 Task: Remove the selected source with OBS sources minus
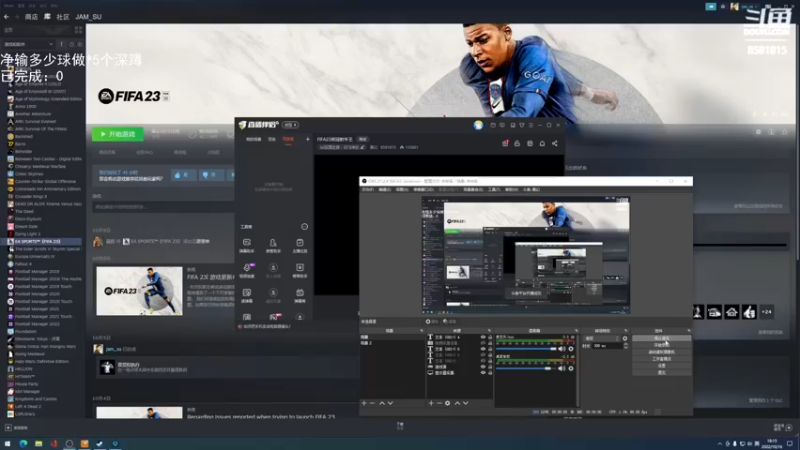pyautogui.click(x=439, y=403)
